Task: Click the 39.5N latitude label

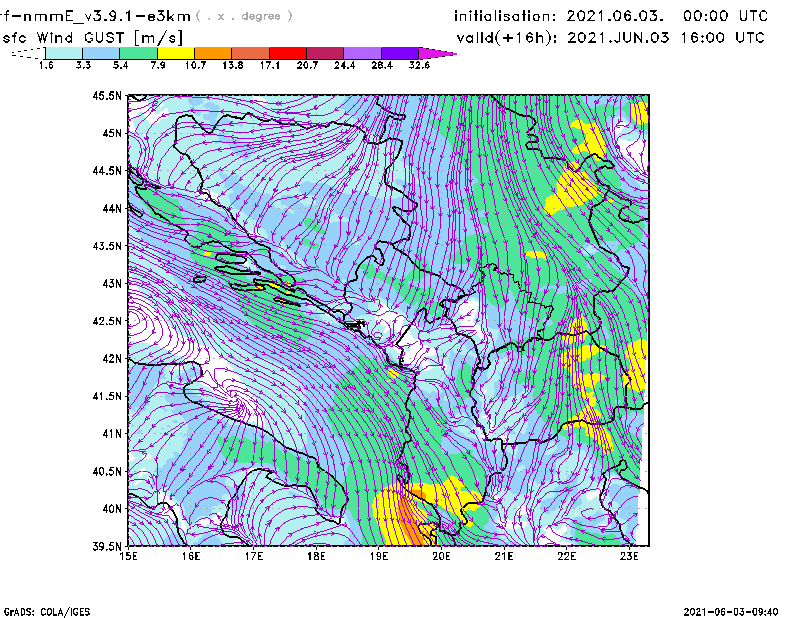Action: pos(107,547)
